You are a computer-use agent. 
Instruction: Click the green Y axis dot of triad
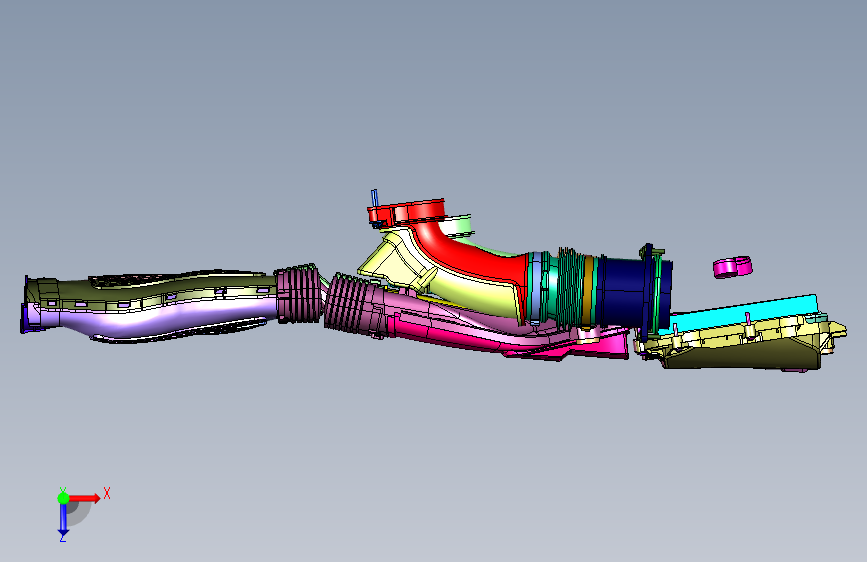[x=63, y=498]
